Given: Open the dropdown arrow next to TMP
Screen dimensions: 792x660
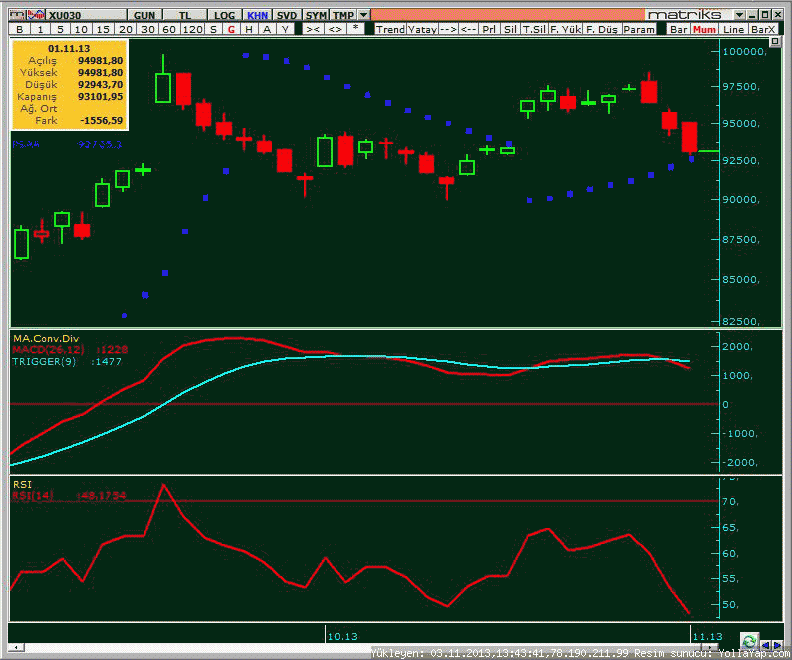Looking at the screenshot, I should point(364,16).
